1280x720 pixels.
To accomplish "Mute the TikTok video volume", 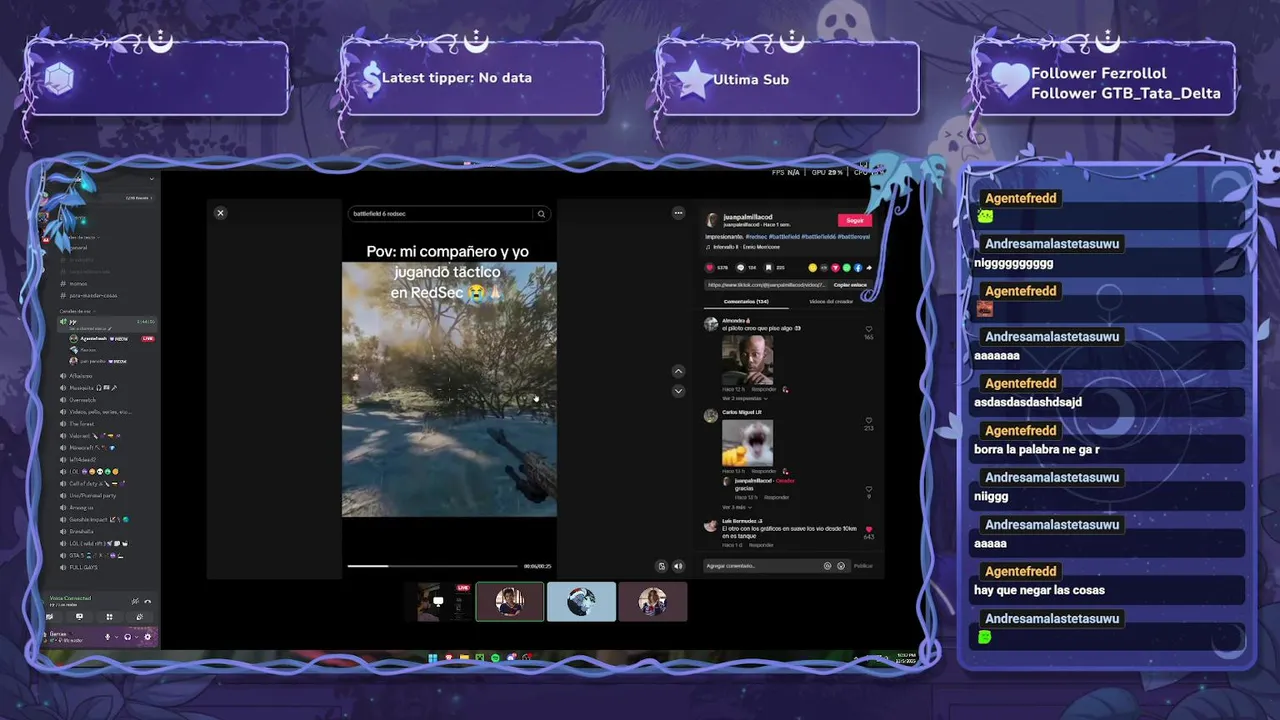I will point(678,566).
